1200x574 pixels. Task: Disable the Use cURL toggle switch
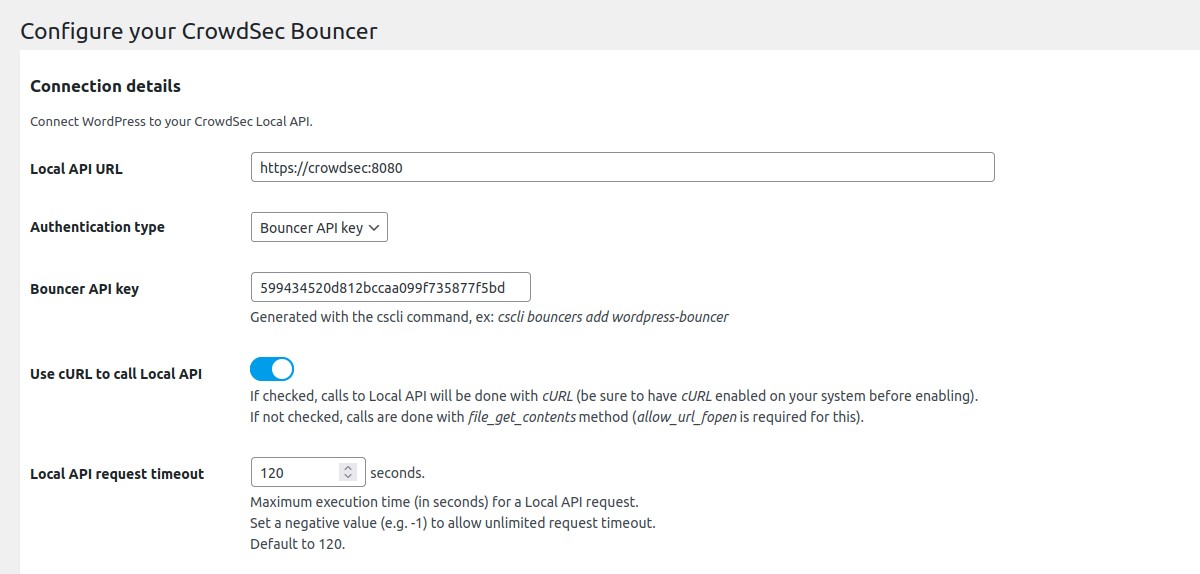(x=272, y=369)
